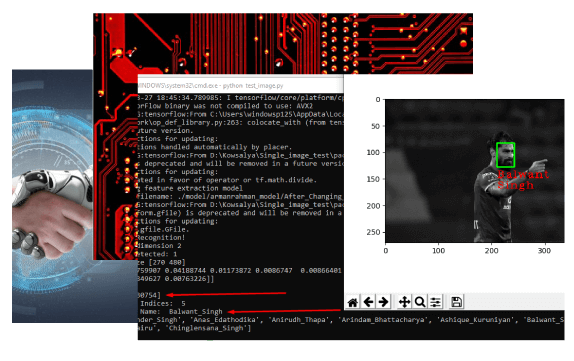
Task: Click the 'gfile.GFile.' console line
Action: 163,230
